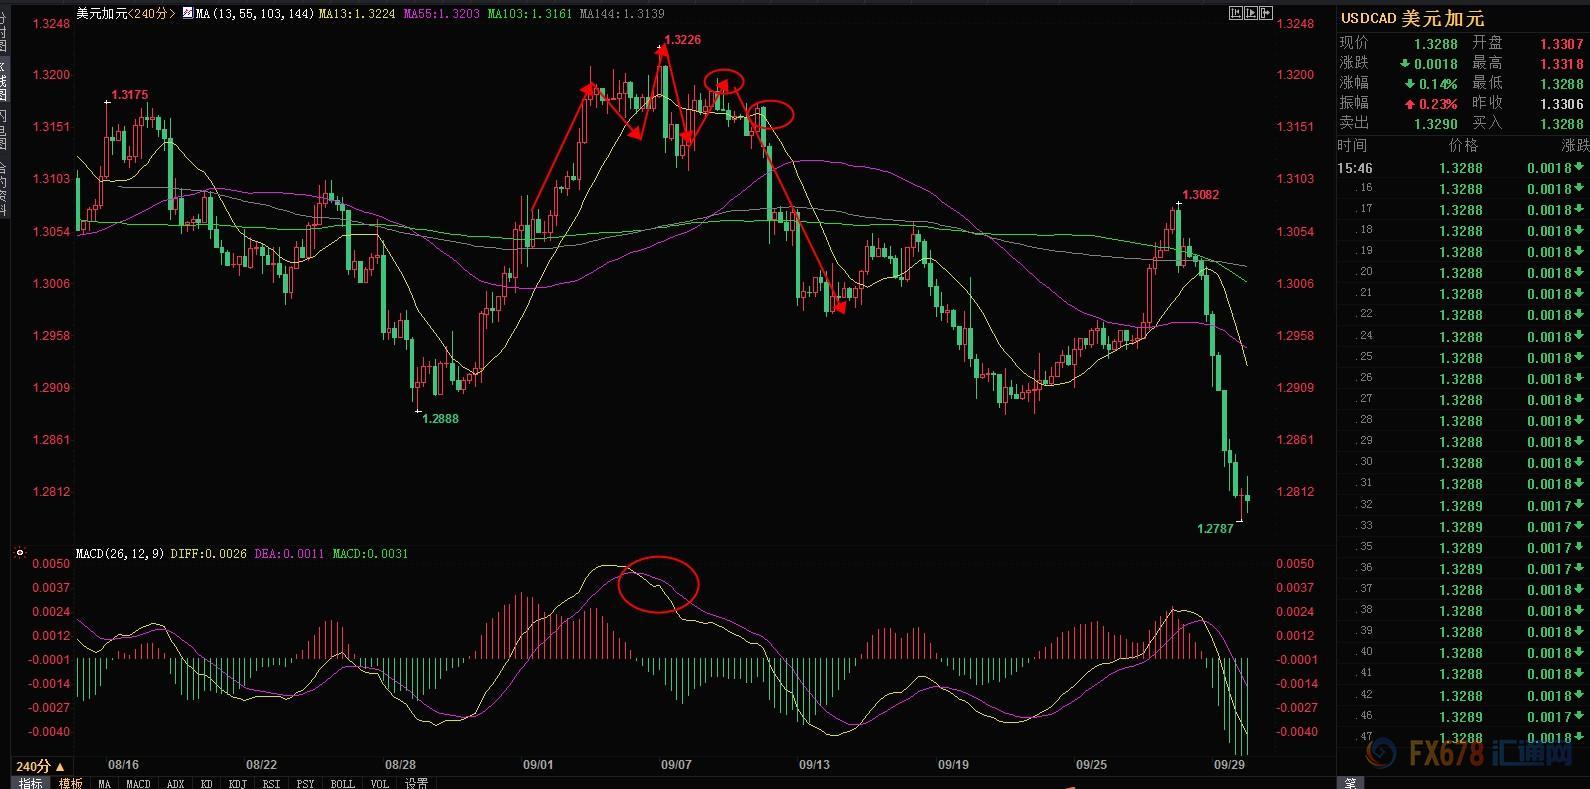
Task: Switch to the VOL indicator tab
Action: point(379,783)
